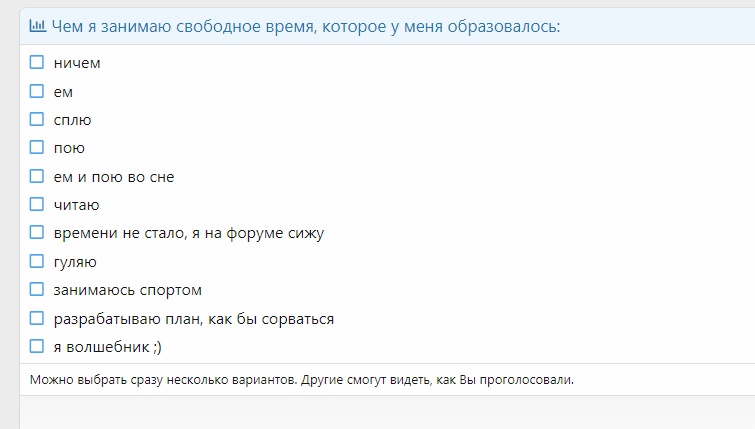755x429 pixels.
Task: Select the checkbox for 'пою'
Action: point(37,148)
